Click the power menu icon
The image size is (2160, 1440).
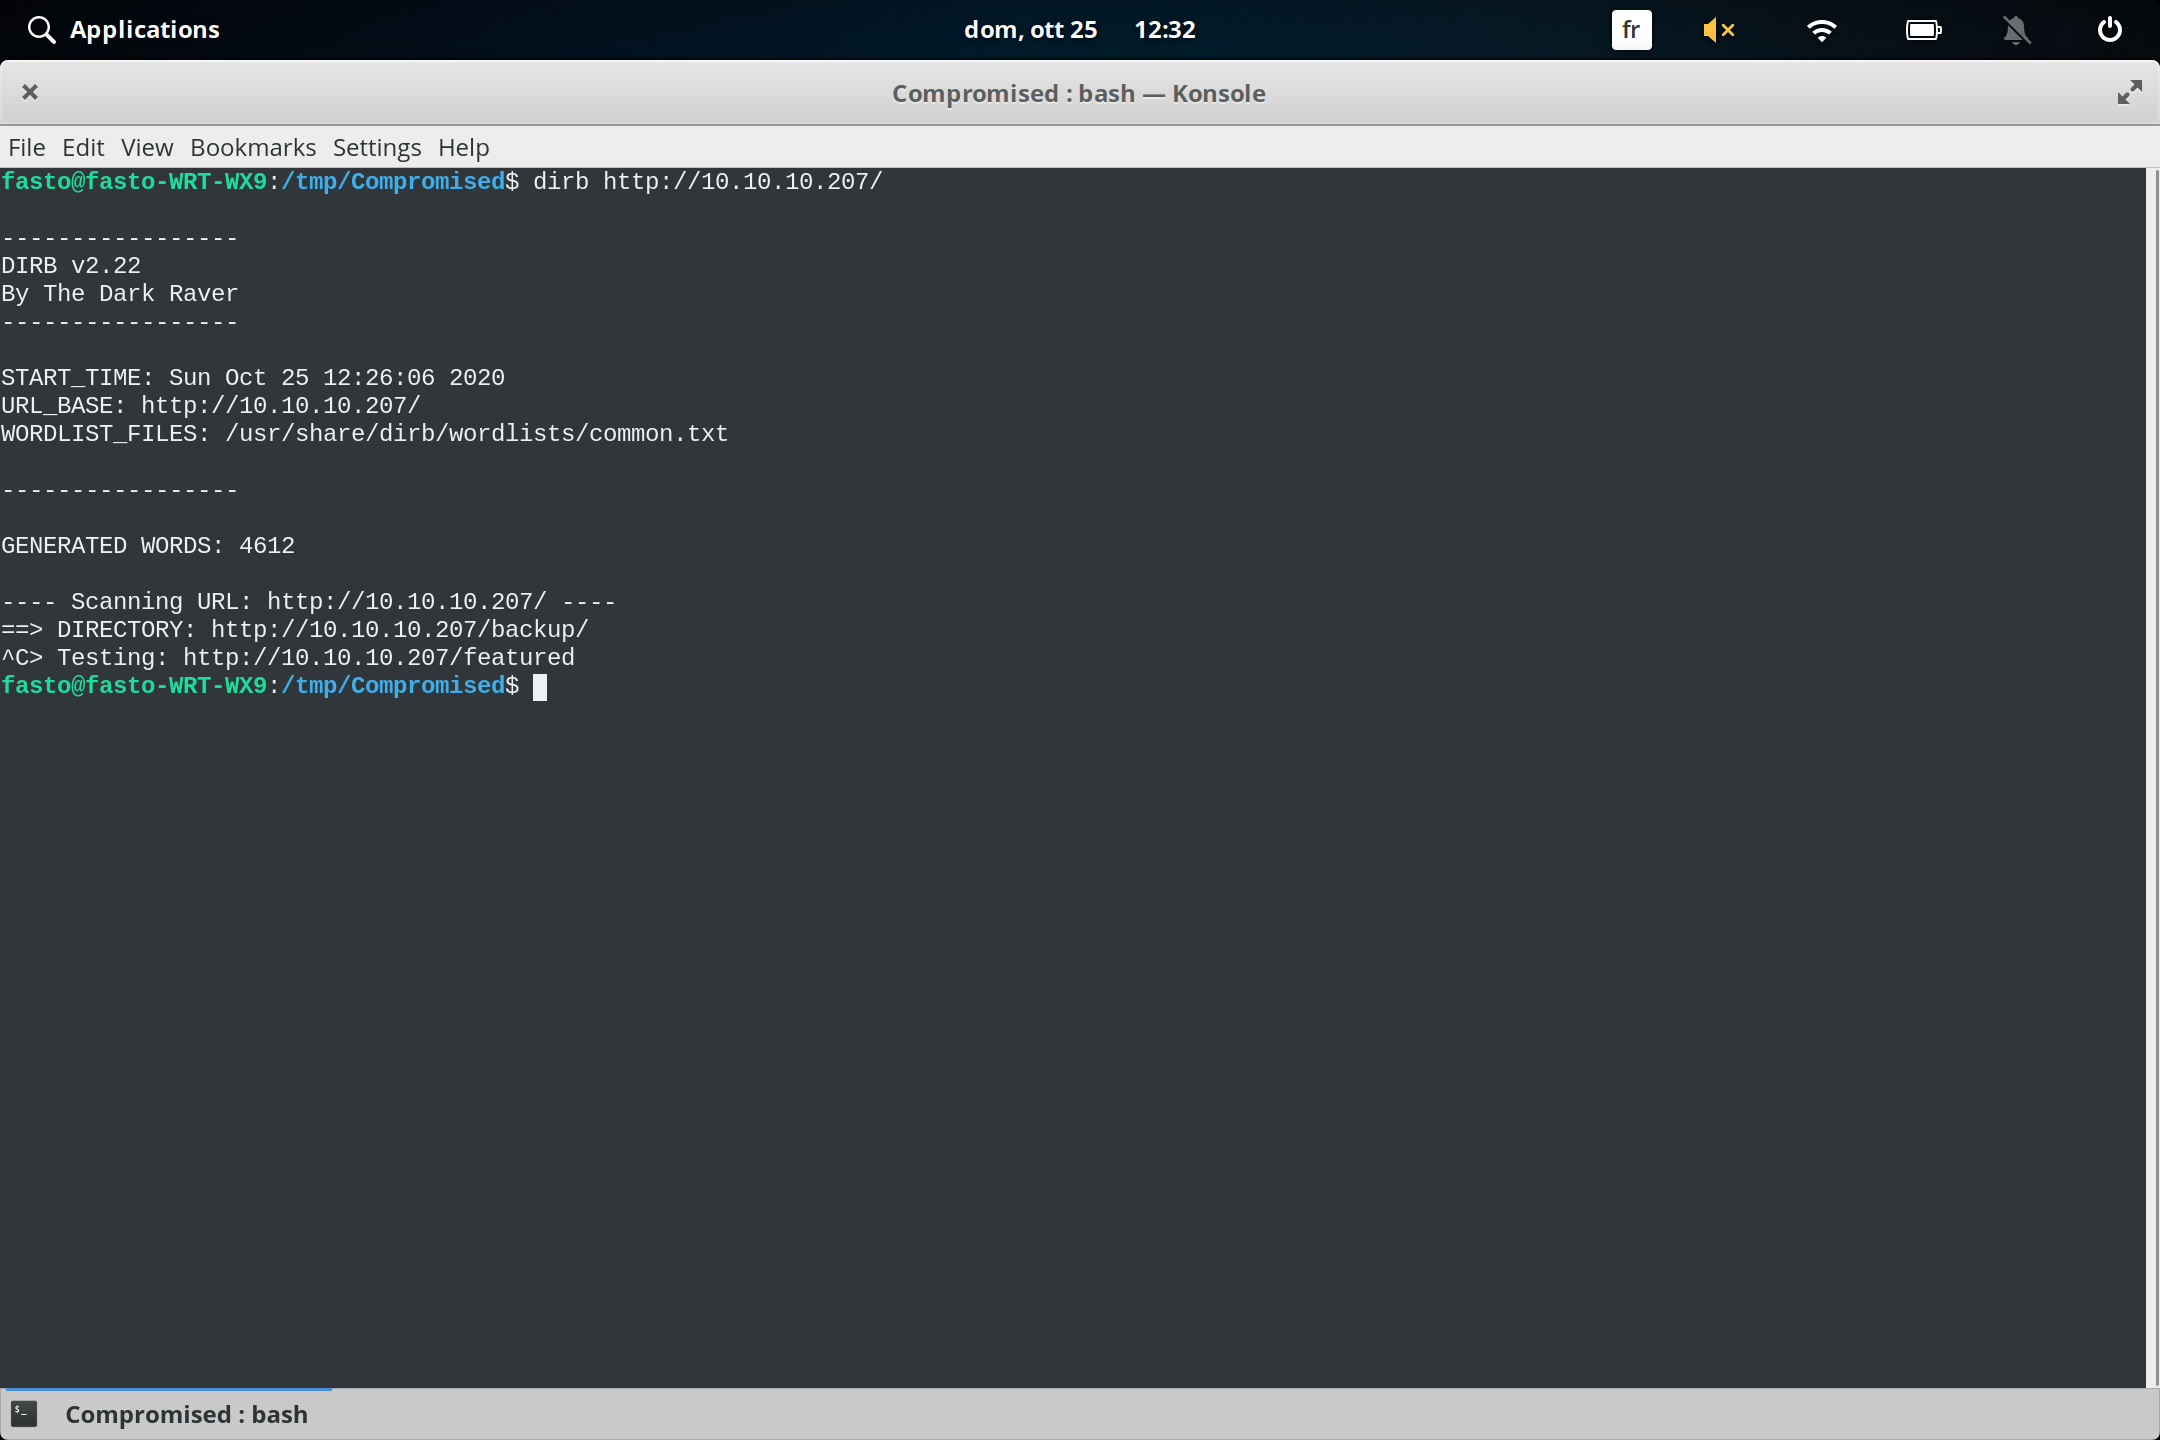[2108, 30]
